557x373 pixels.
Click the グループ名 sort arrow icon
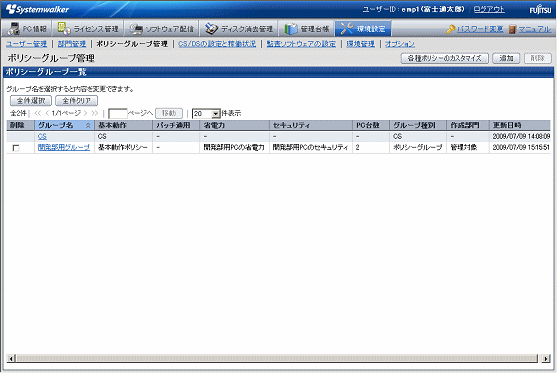(x=88, y=125)
